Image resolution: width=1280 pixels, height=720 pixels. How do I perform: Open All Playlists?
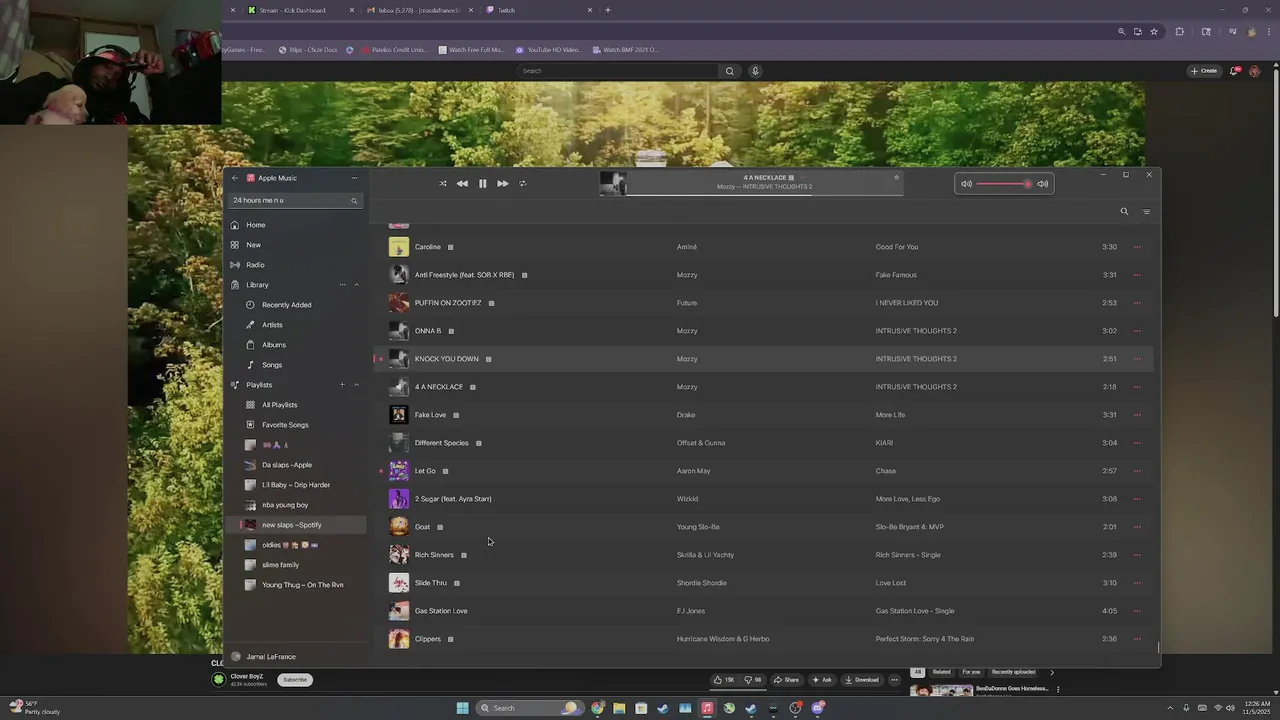click(x=279, y=405)
